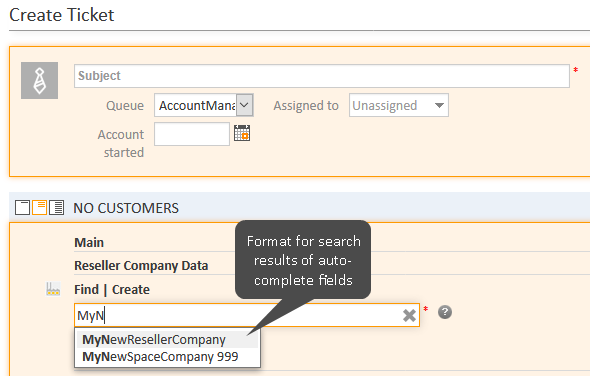This screenshot has width=590, height=376.
Task: Click the Account started date field
Action: (192, 134)
